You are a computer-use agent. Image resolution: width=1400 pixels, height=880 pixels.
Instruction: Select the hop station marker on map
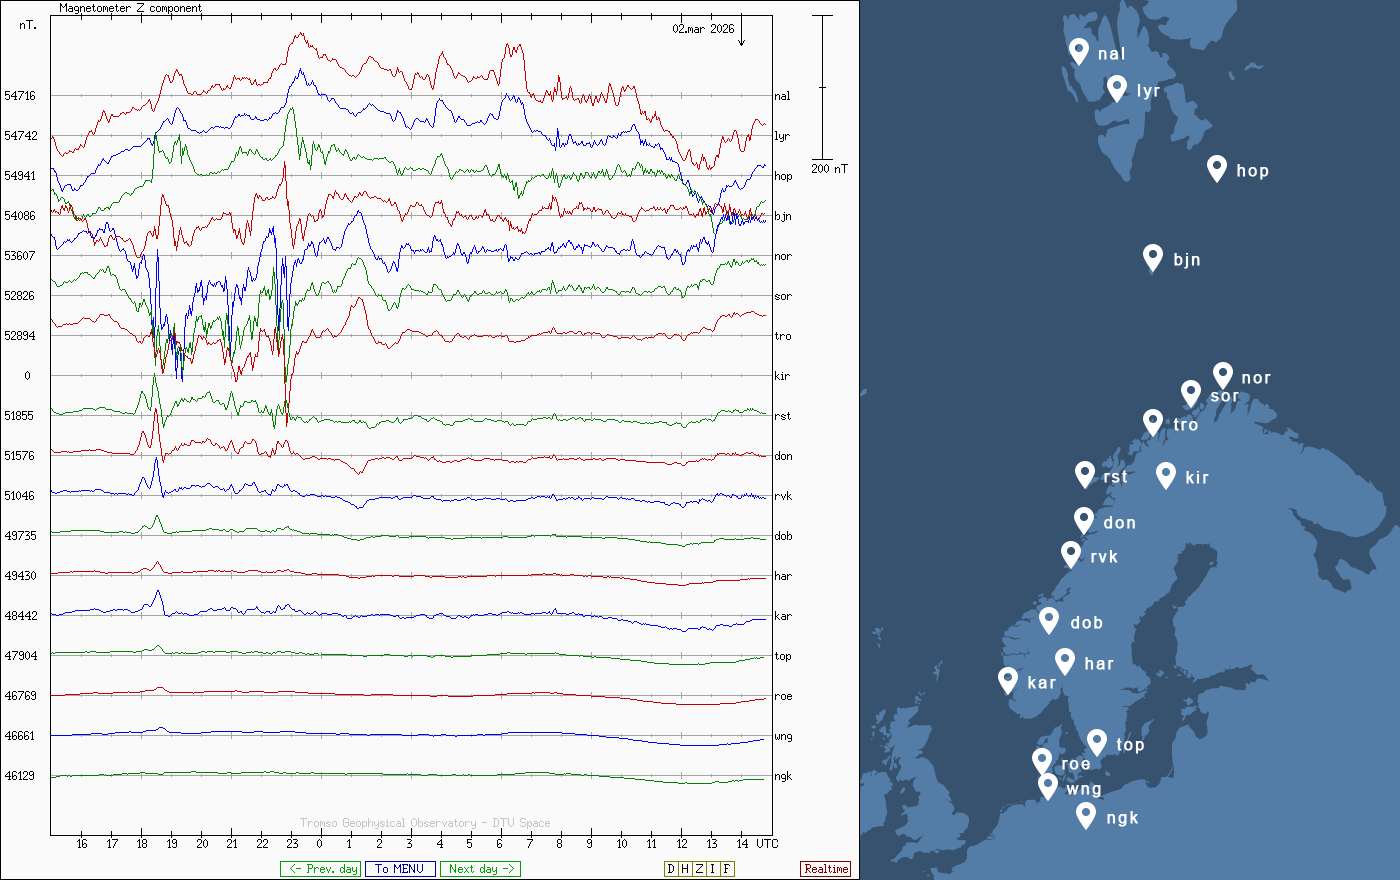point(1216,168)
